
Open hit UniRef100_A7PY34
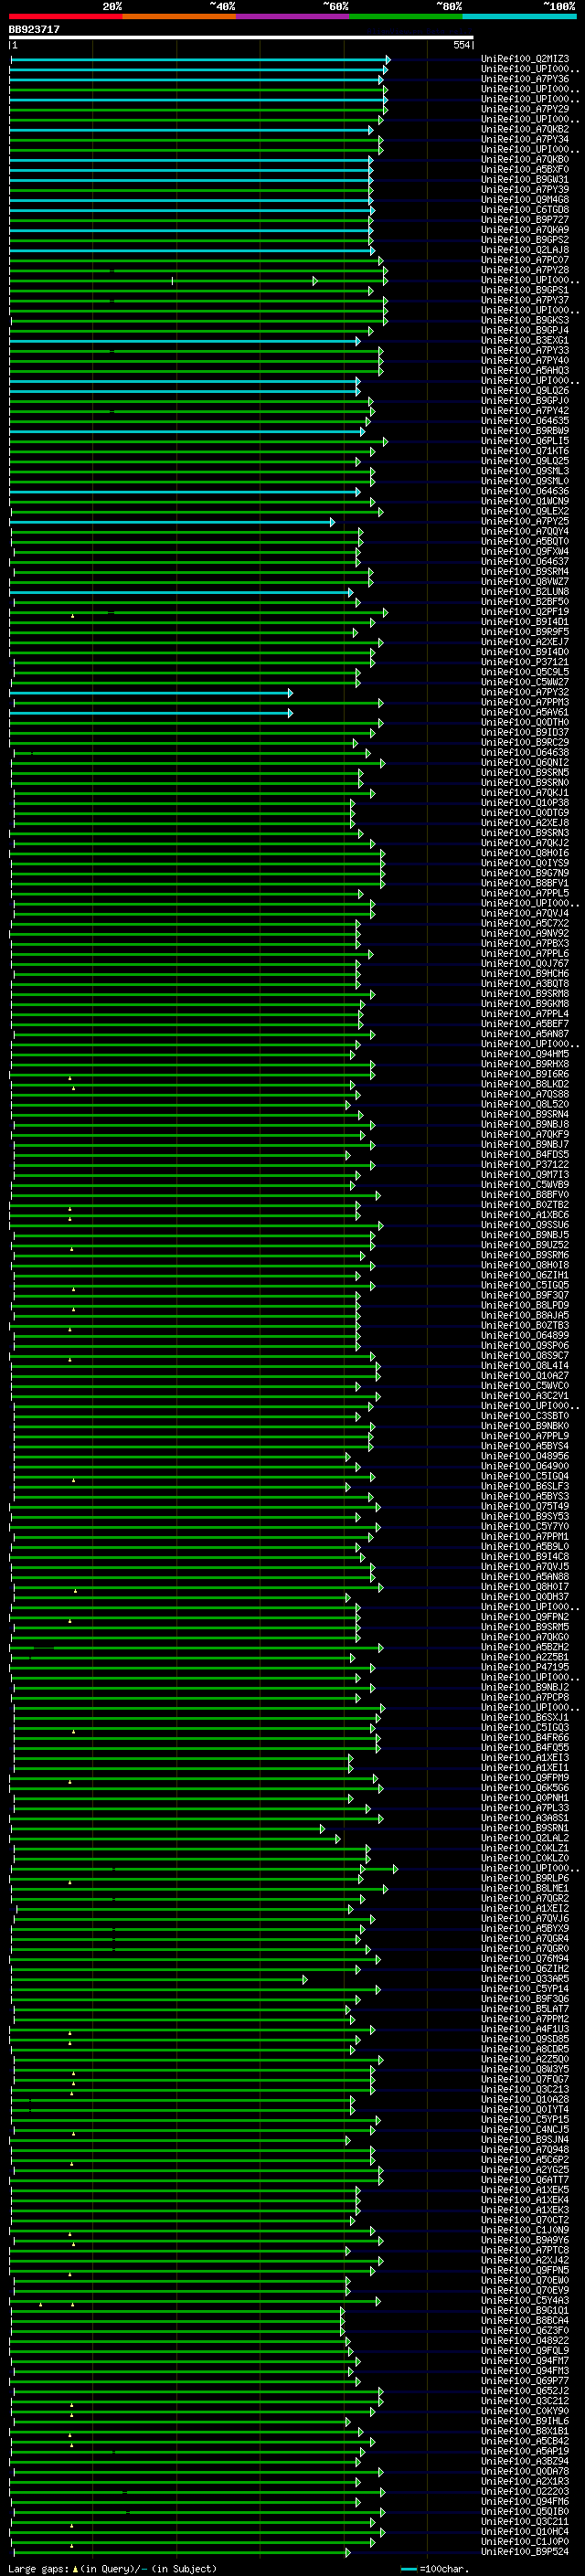[525, 139]
